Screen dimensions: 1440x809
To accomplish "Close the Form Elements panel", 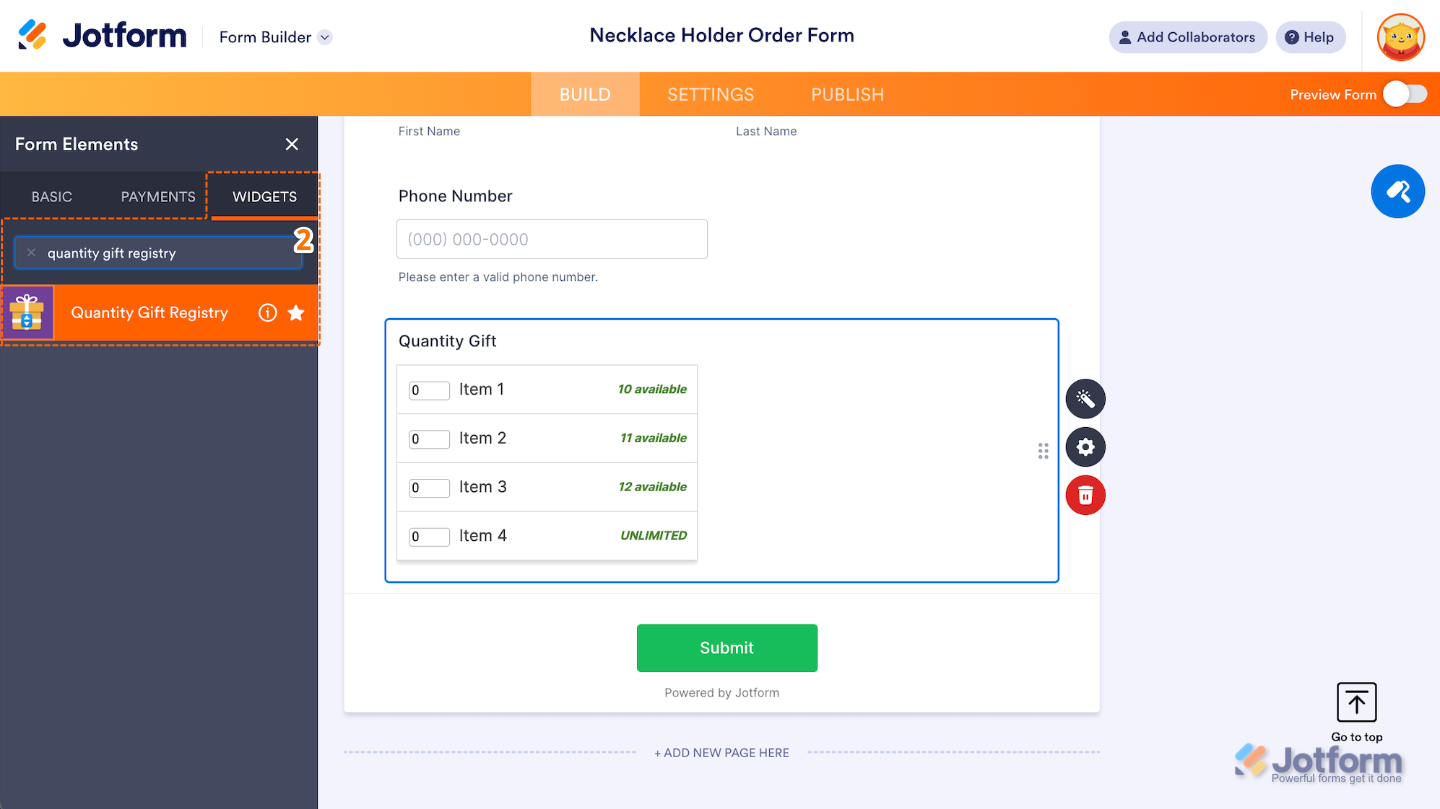I will [x=292, y=144].
